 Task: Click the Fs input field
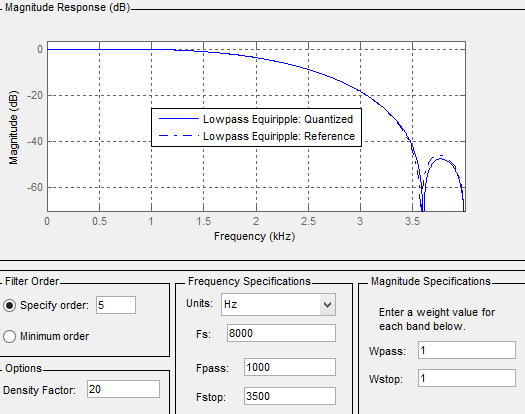281,333
